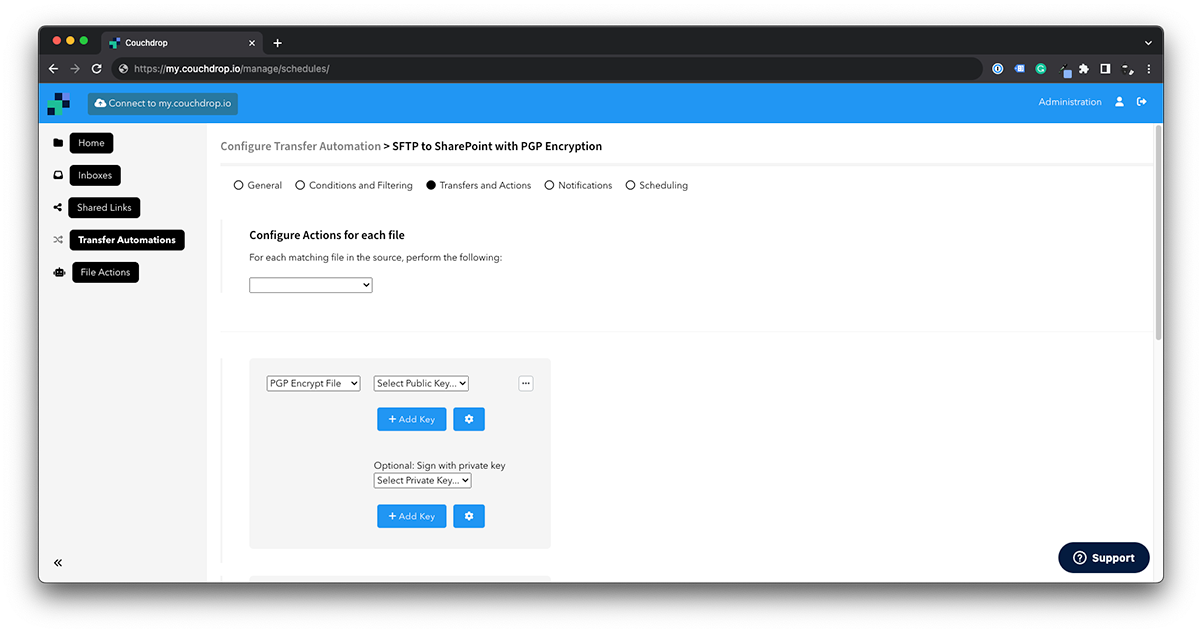Select the General step radio button
Image resolution: width=1200 pixels, height=631 pixels.
(x=238, y=185)
